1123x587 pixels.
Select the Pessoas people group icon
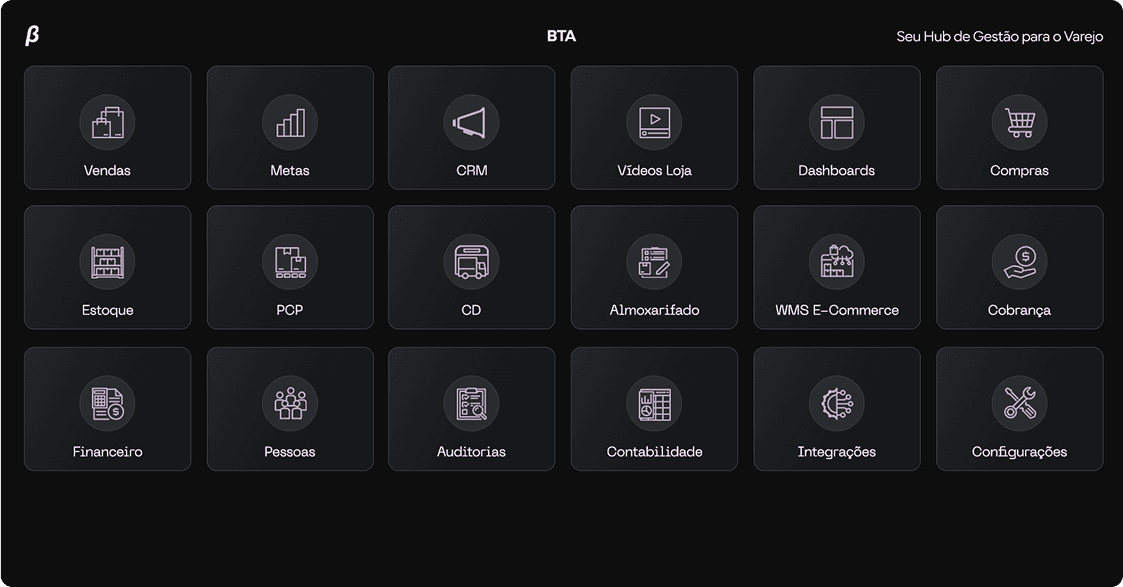(290, 404)
